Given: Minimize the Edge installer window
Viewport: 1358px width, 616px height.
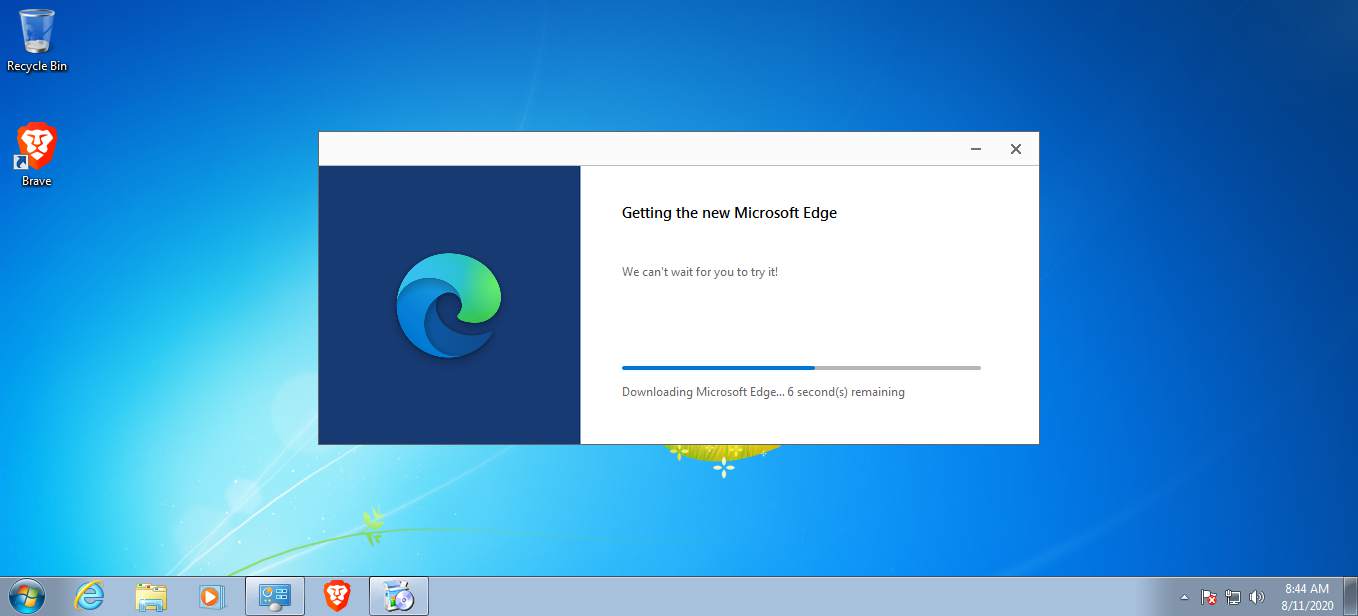Looking at the screenshot, I should [x=975, y=148].
